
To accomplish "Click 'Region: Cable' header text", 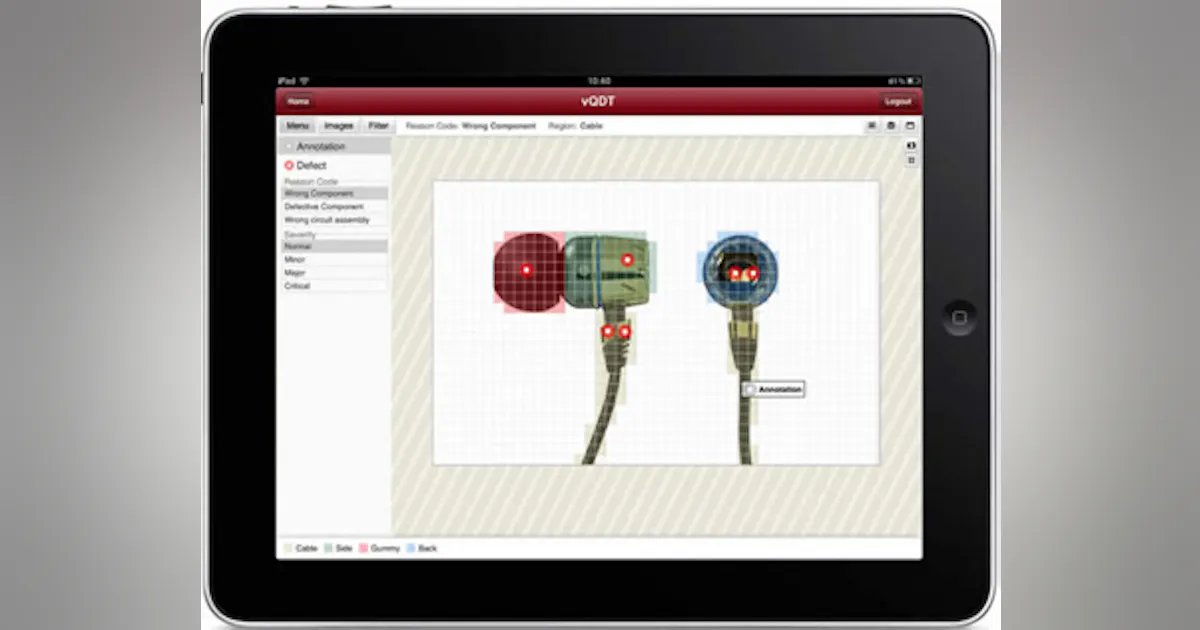I will [x=576, y=126].
